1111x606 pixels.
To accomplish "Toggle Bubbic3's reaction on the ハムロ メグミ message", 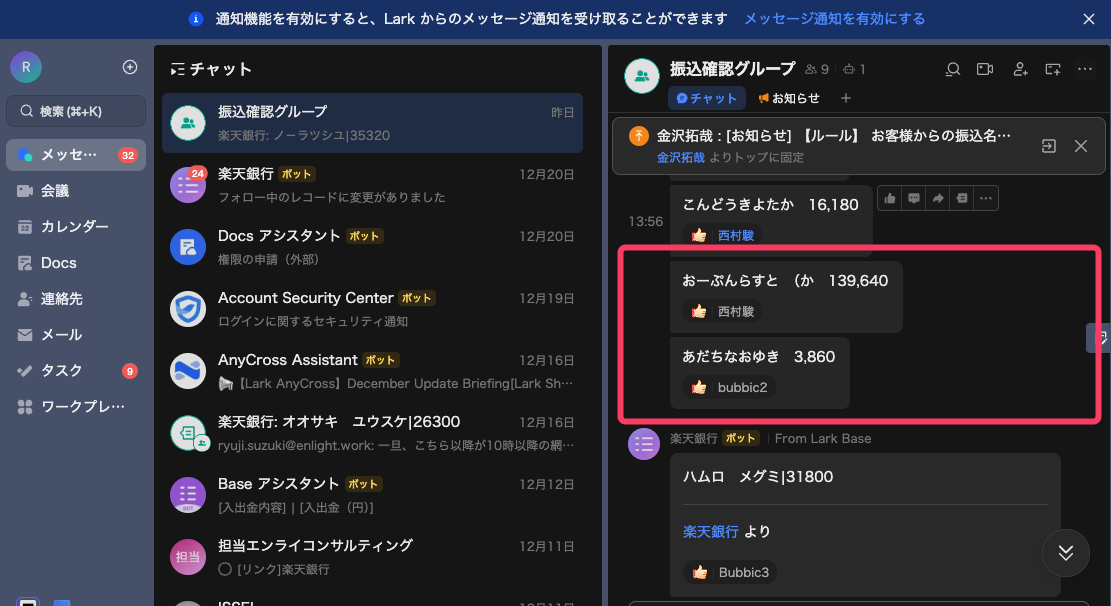I will 729,572.
